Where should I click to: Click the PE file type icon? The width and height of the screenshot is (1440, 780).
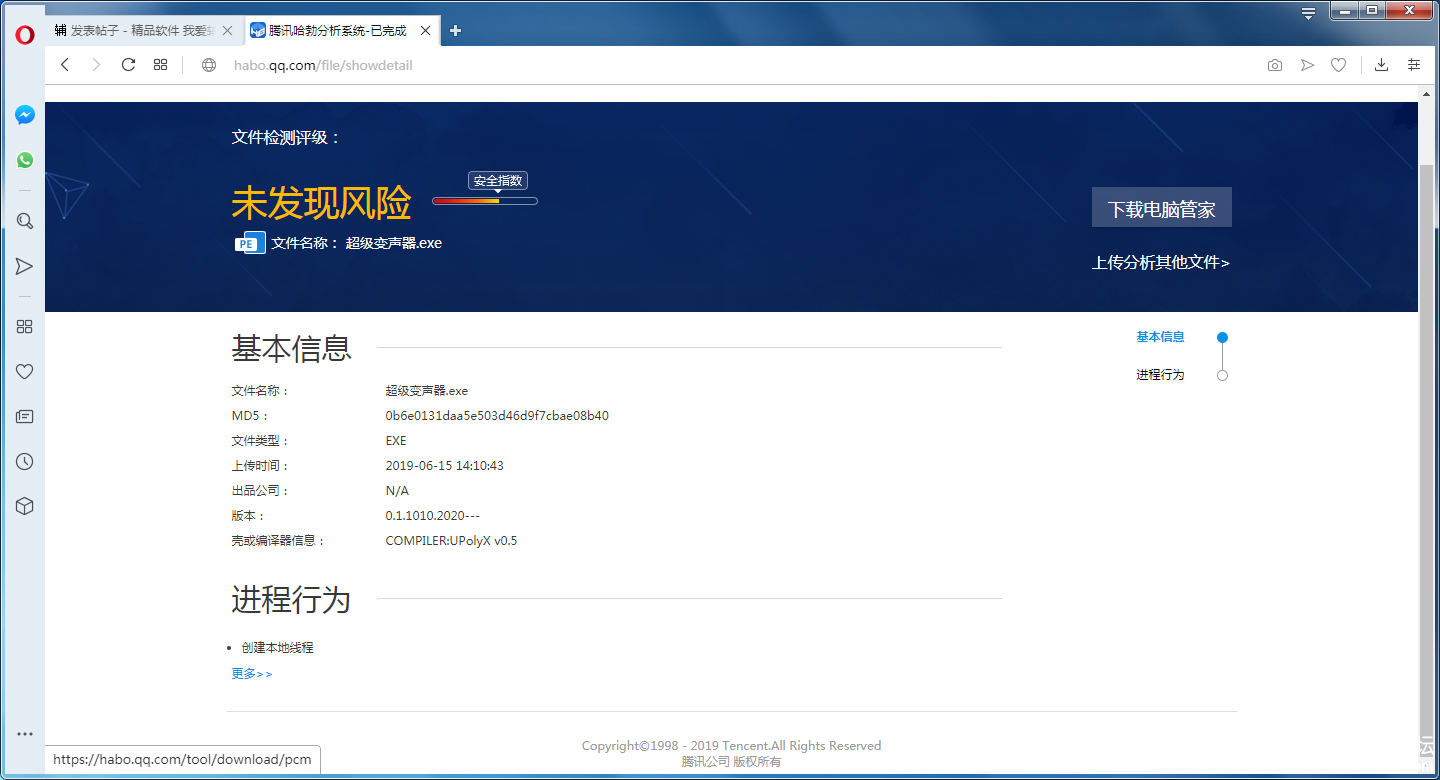tap(250, 243)
